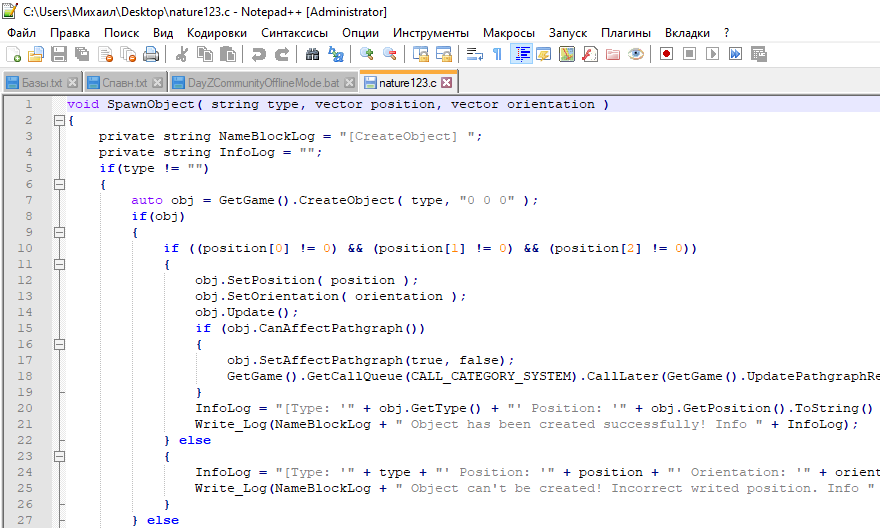This screenshot has width=880, height=528.
Task: Open the Опции menu
Action: (x=360, y=33)
